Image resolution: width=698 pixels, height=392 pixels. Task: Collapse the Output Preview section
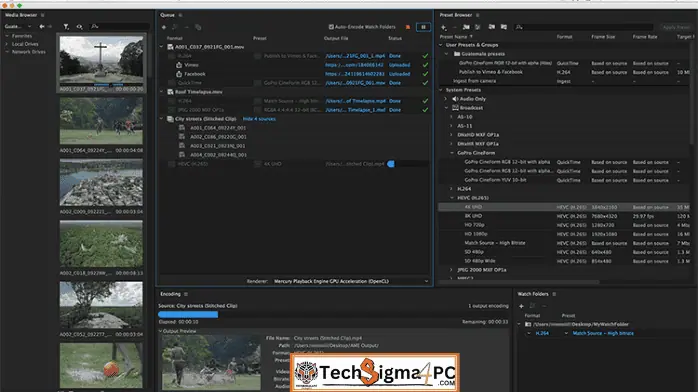pyautogui.click(x=161, y=331)
